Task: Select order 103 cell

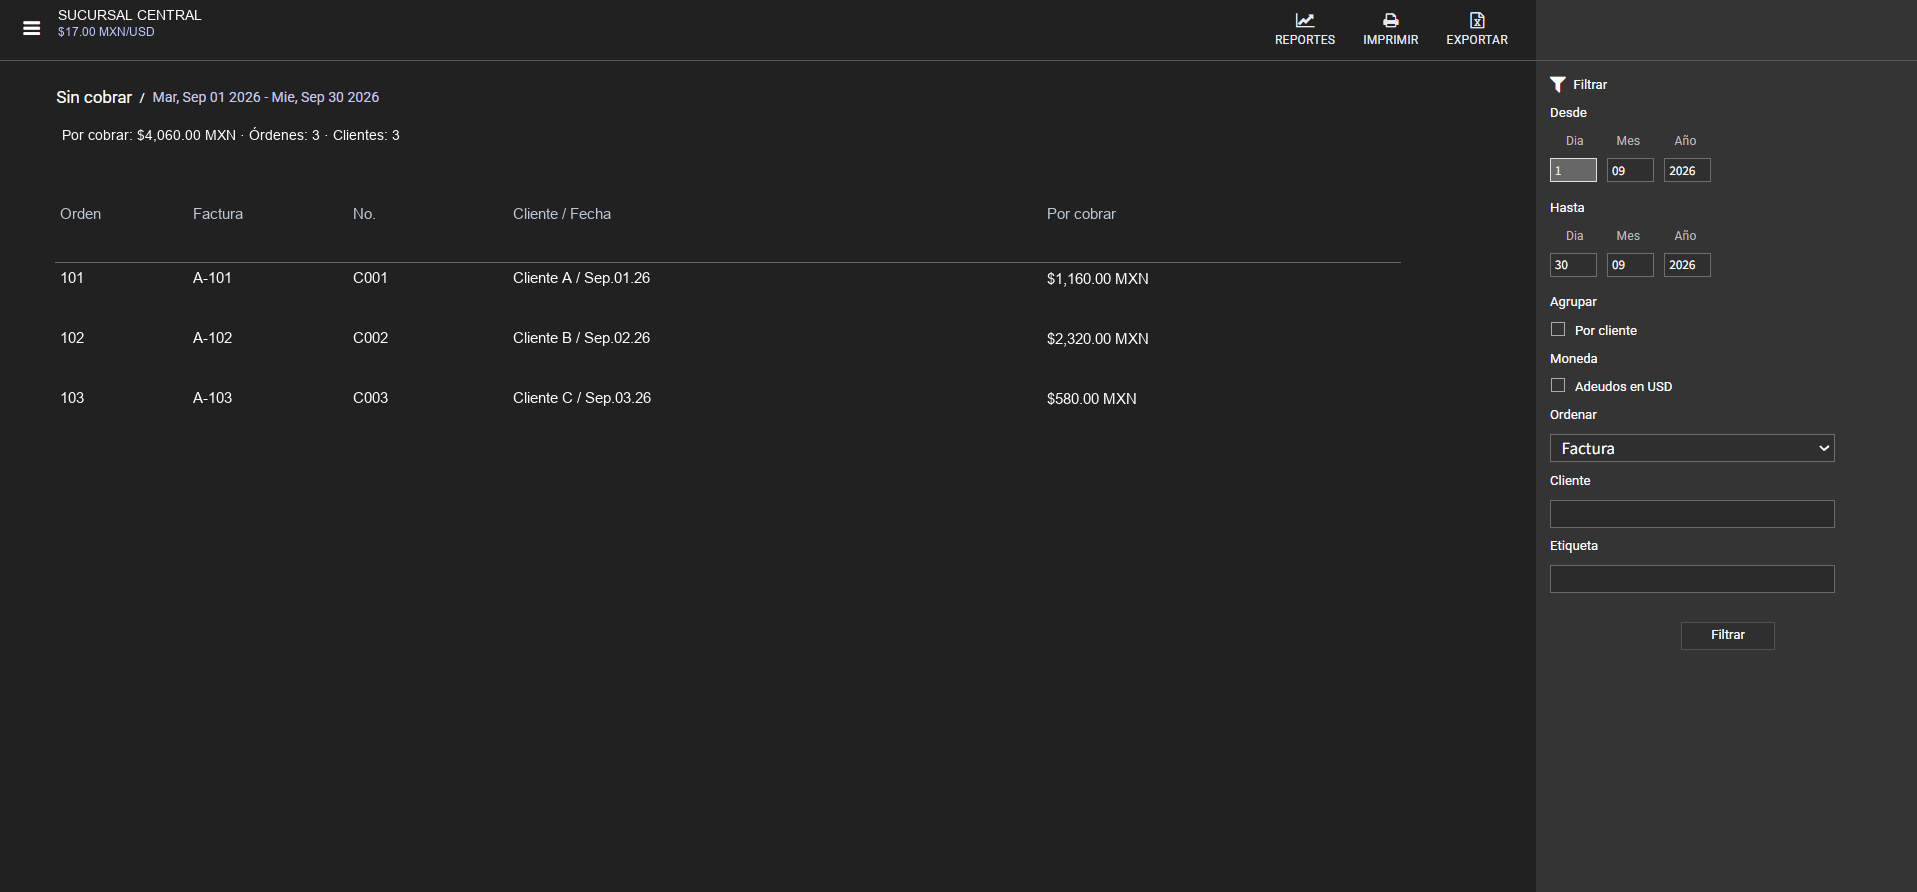Action: coord(72,398)
